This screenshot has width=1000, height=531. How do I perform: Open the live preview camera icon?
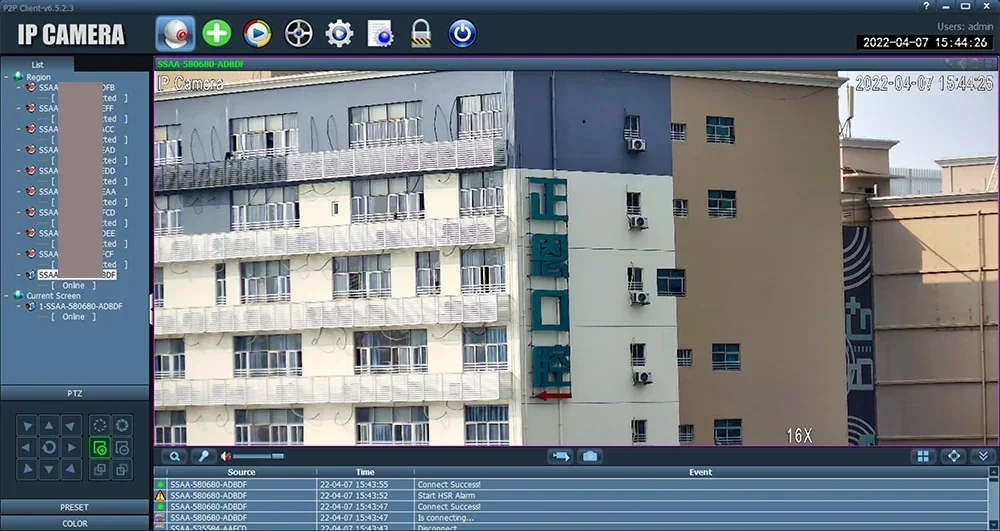point(175,33)
